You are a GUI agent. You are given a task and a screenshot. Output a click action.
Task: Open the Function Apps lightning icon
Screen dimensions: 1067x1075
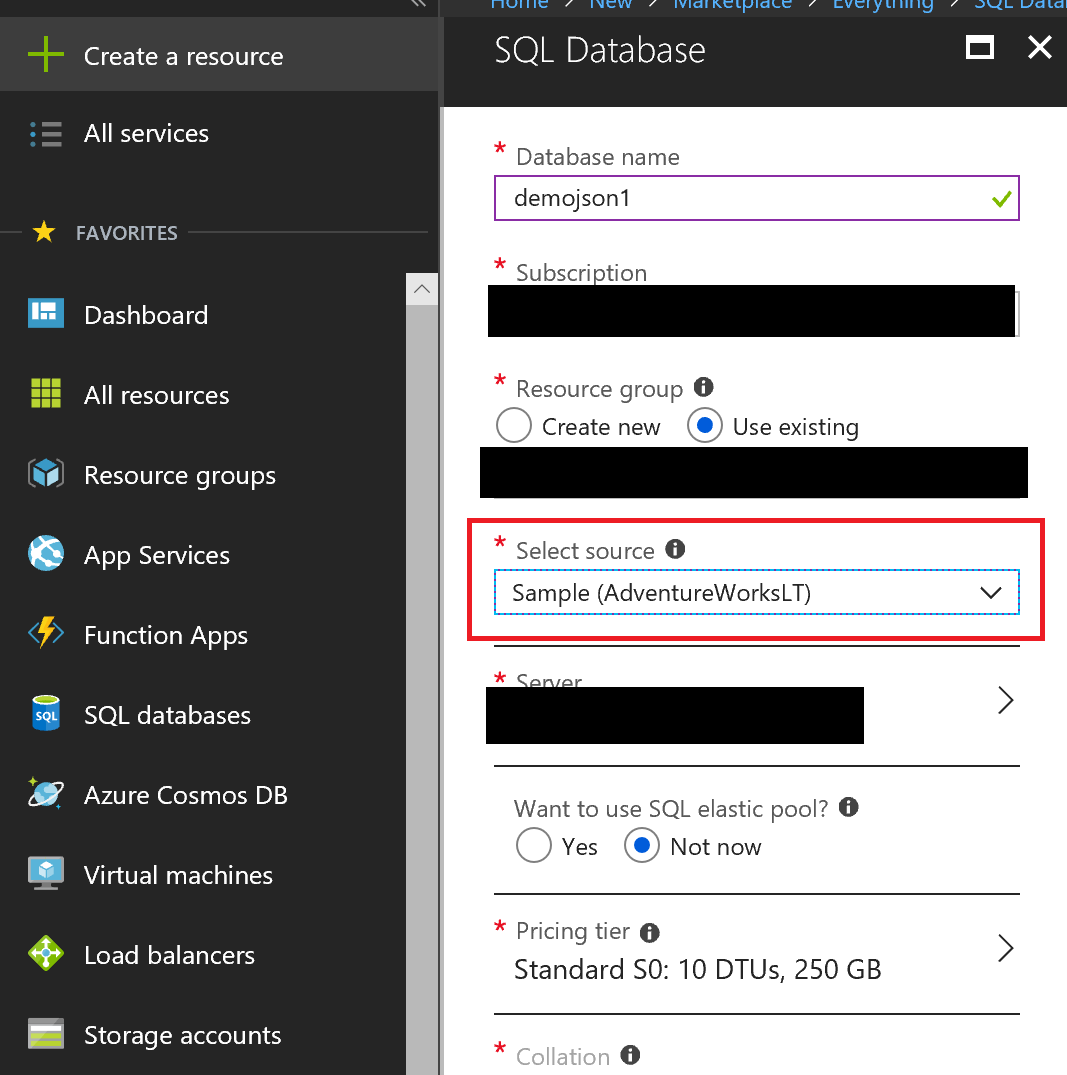coord(46,633)
